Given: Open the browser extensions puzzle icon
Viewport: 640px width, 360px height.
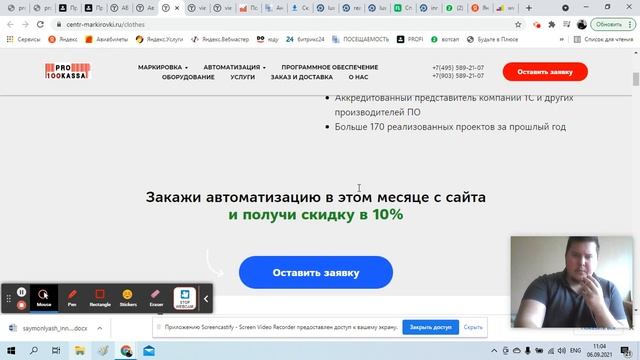Looking at the screenshot, I should [x=552, y=24].
